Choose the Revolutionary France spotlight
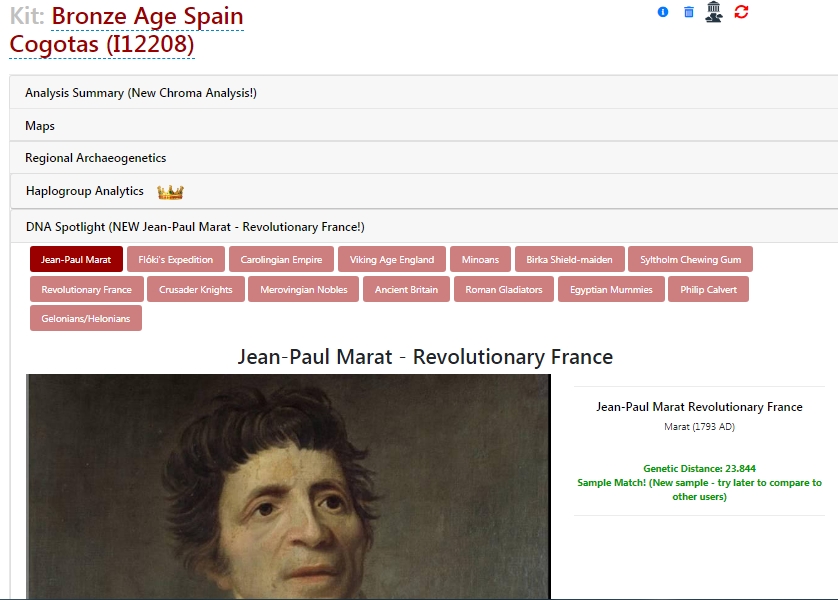This screenshot has height=600, width=838. (87, 289)
